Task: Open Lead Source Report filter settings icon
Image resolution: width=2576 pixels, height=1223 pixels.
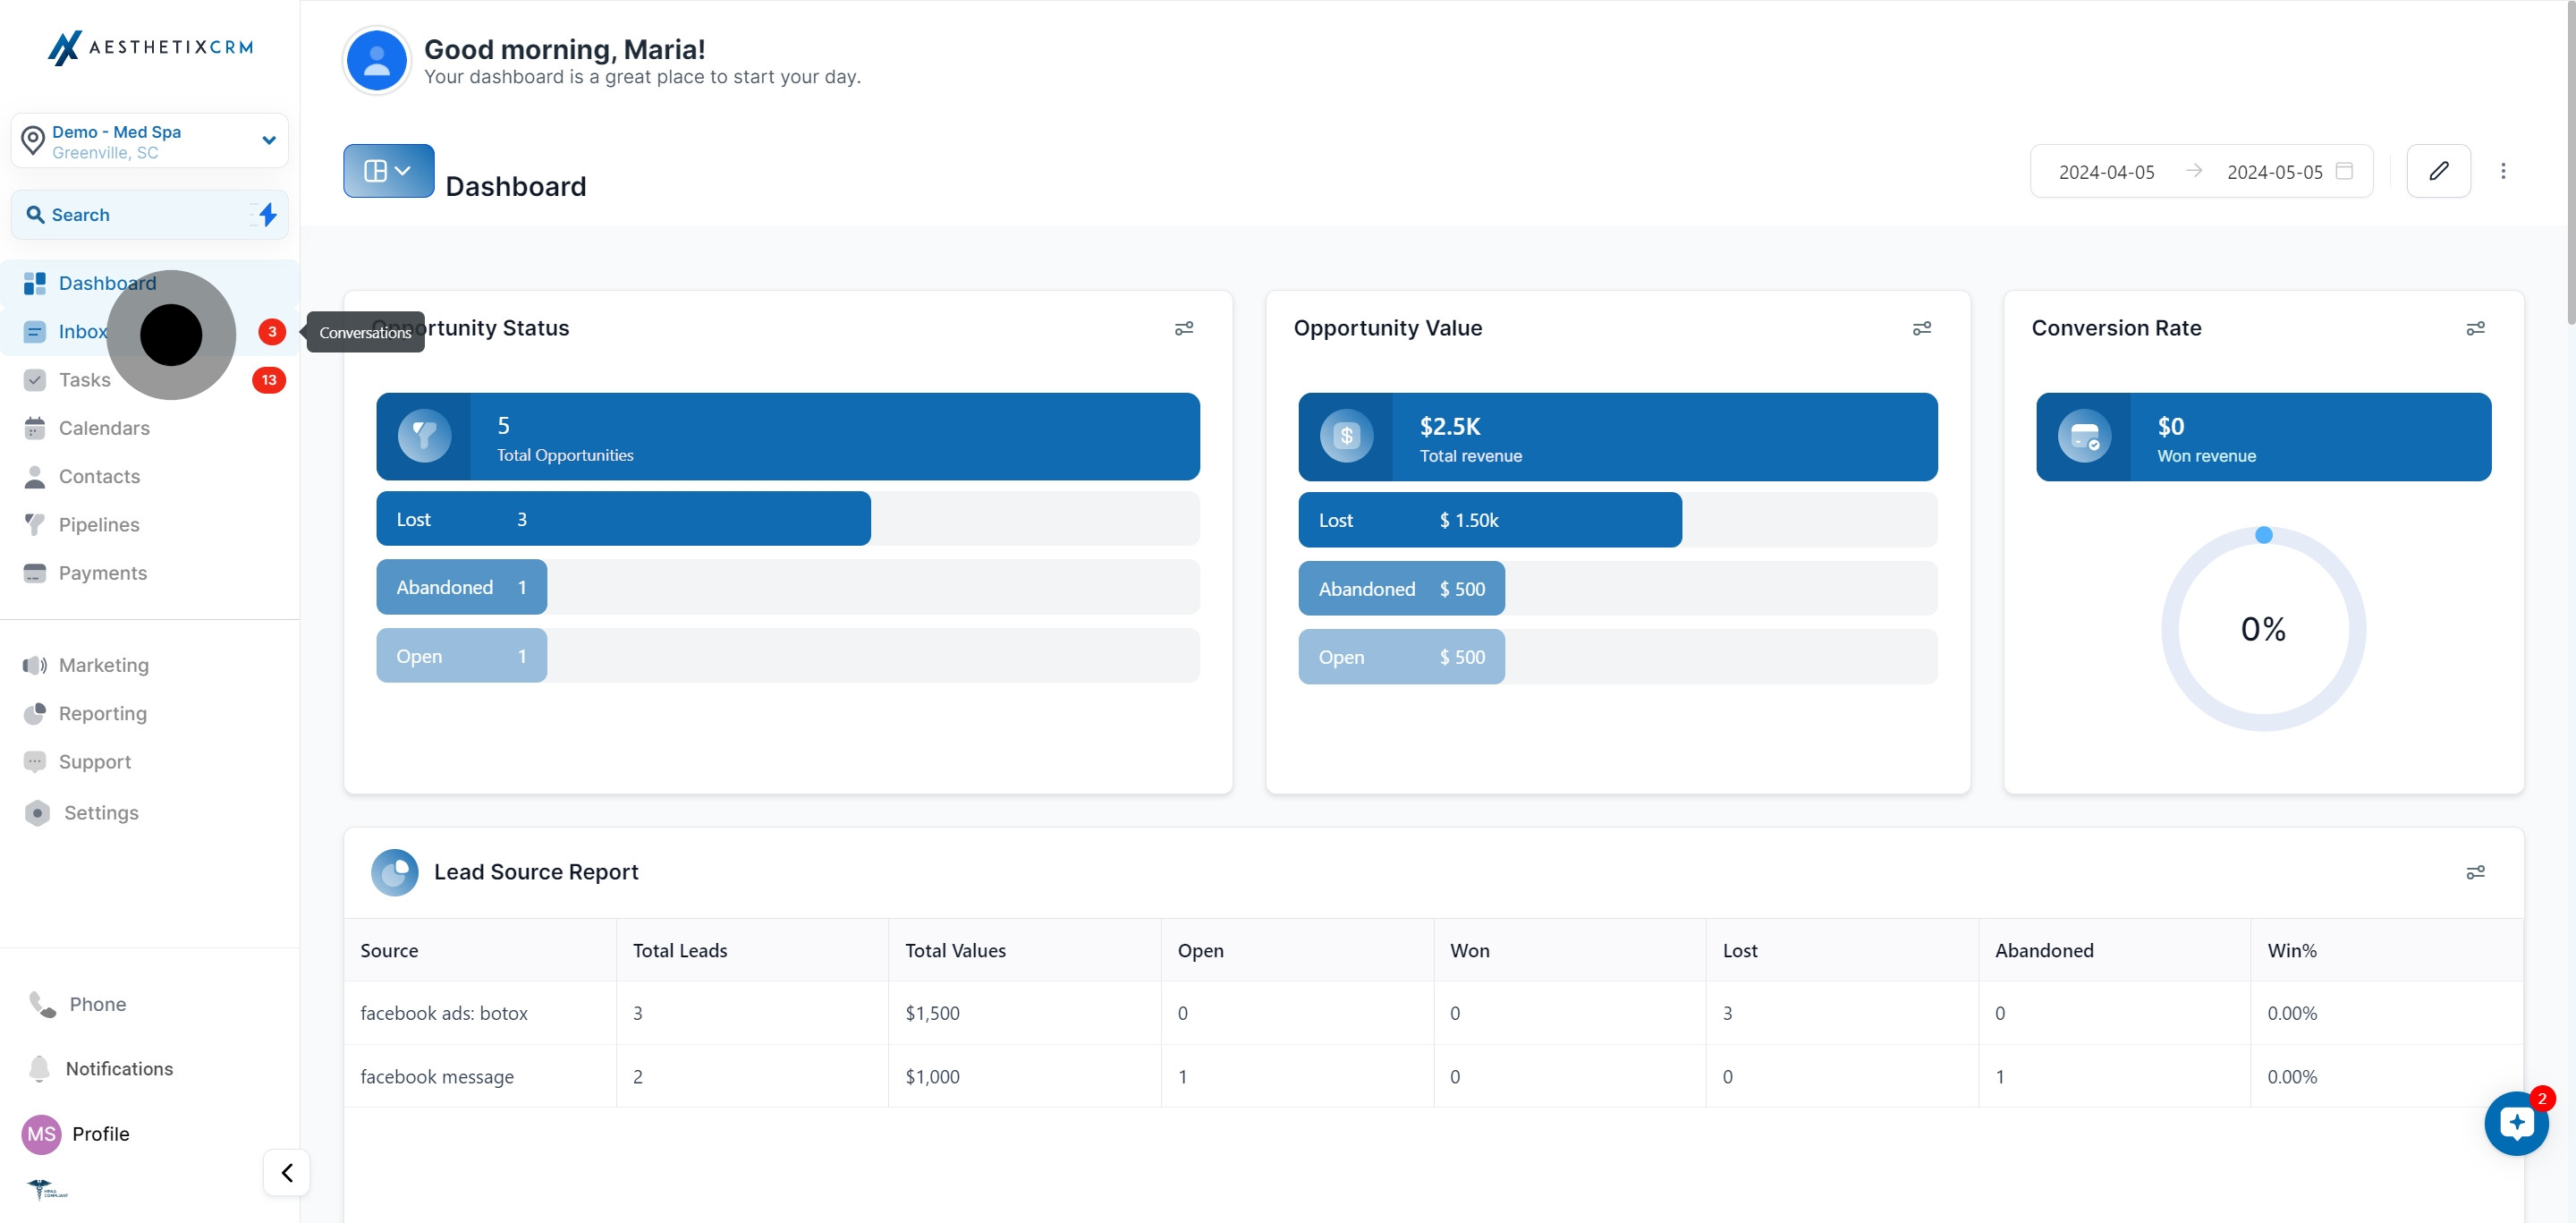Action: point(2475,873)
